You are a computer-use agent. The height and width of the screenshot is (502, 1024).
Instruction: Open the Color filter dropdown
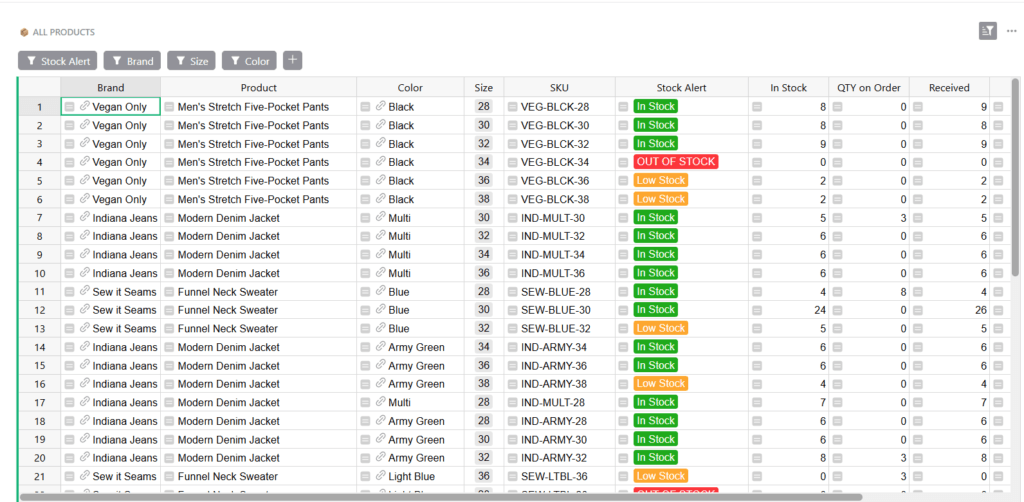coord(249,61)
